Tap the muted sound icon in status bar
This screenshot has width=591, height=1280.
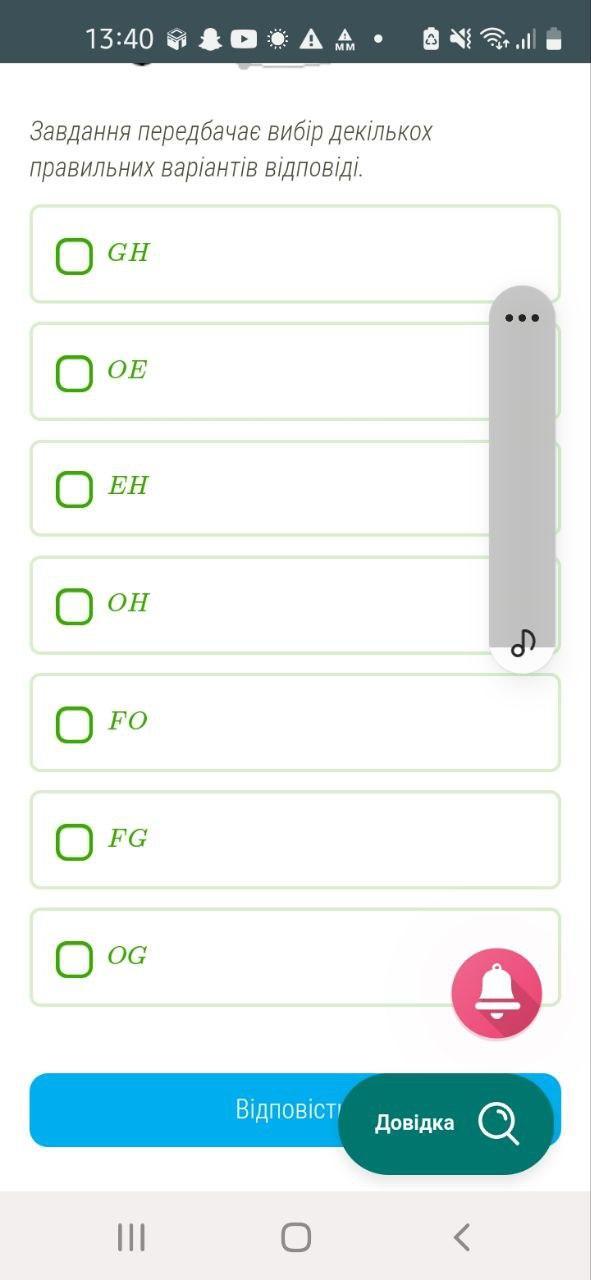click(x=460, y=39)
